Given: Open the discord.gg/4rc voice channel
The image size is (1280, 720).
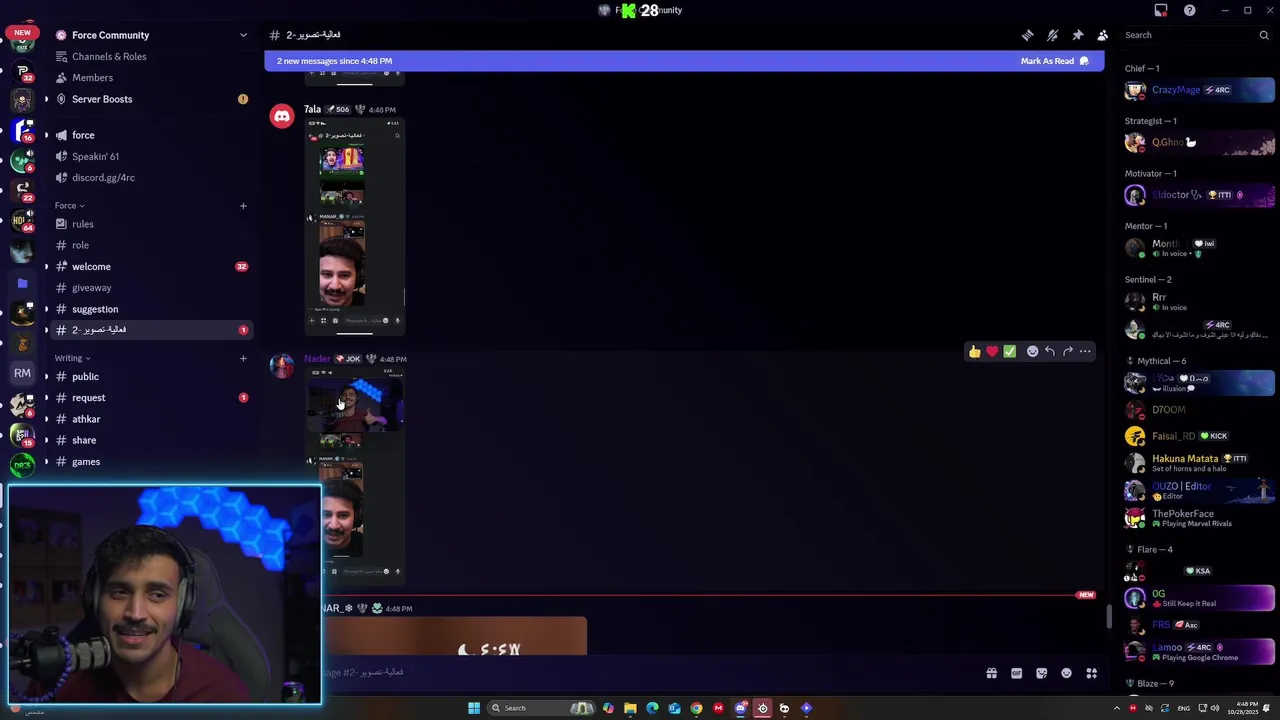Looking at the screenshot, I should [x=150, y=177].
